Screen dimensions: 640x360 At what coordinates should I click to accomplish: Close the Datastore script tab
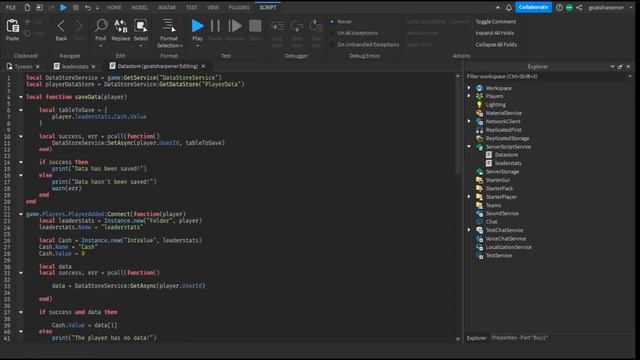click(x=203, y=66)
